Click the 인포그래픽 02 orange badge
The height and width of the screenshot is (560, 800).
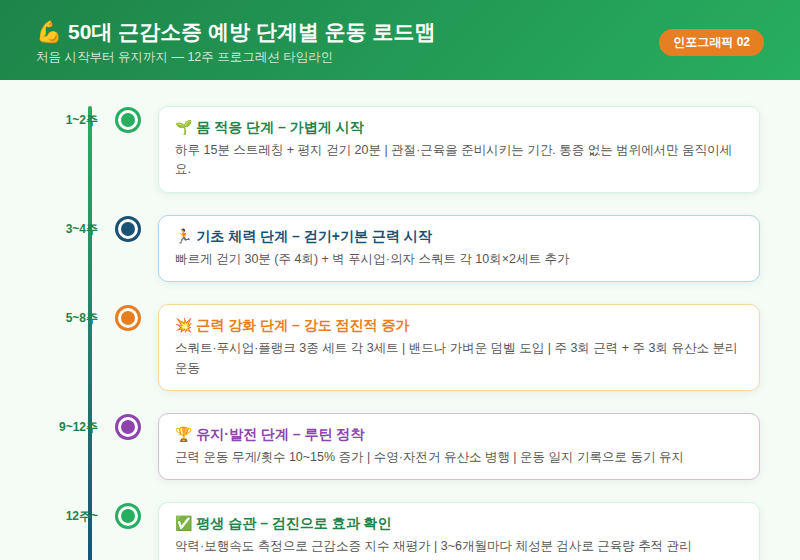point(711,42)
